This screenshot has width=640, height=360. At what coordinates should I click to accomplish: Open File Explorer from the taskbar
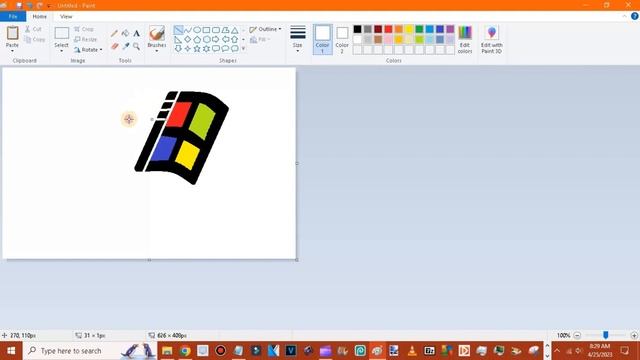(167, 351)
